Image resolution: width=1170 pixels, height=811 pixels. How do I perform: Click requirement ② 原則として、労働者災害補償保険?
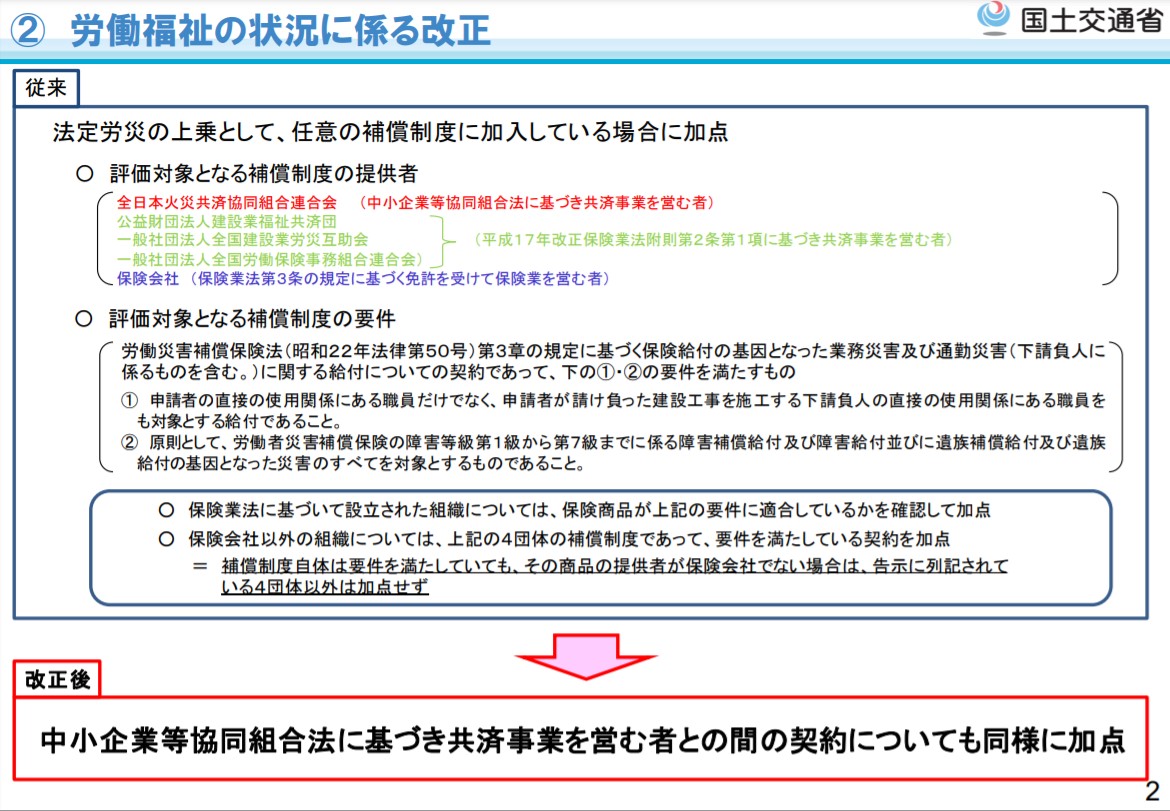click(613, 453)
